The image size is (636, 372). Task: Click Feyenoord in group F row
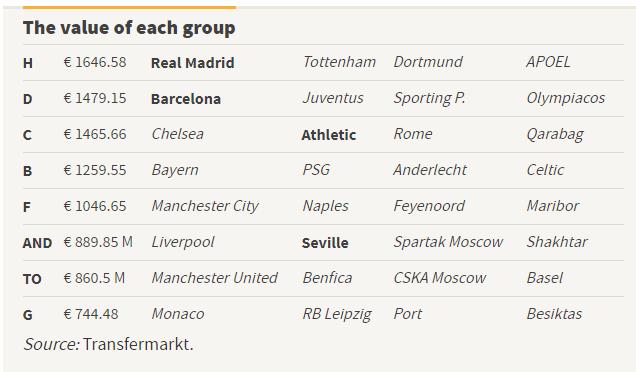pos(429,206)
